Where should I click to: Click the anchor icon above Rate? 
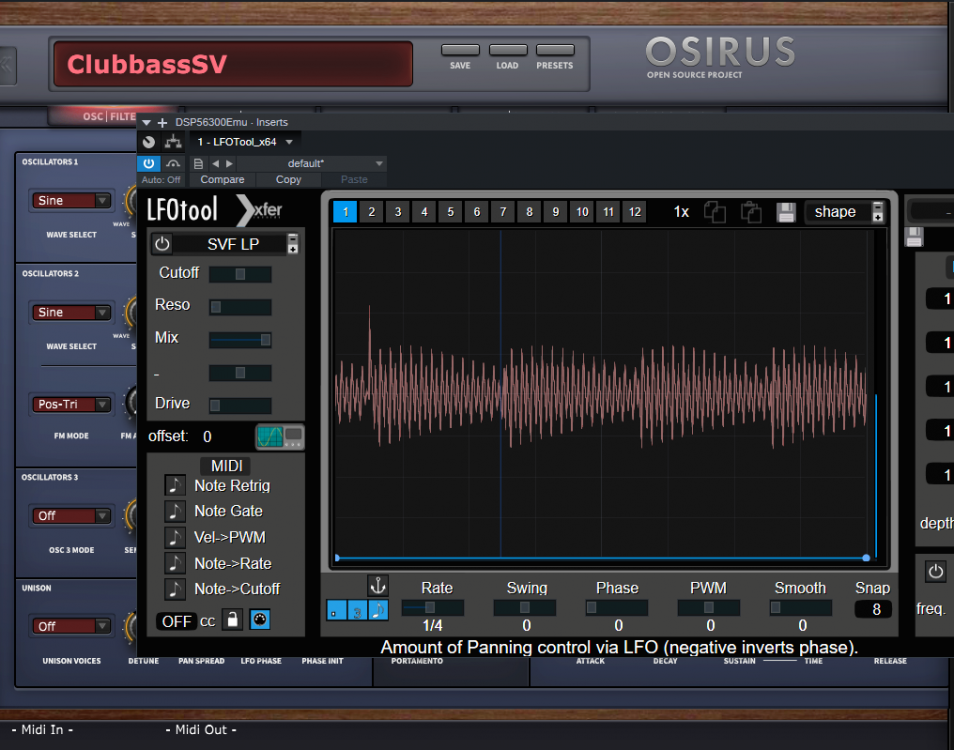coord(378,585)
